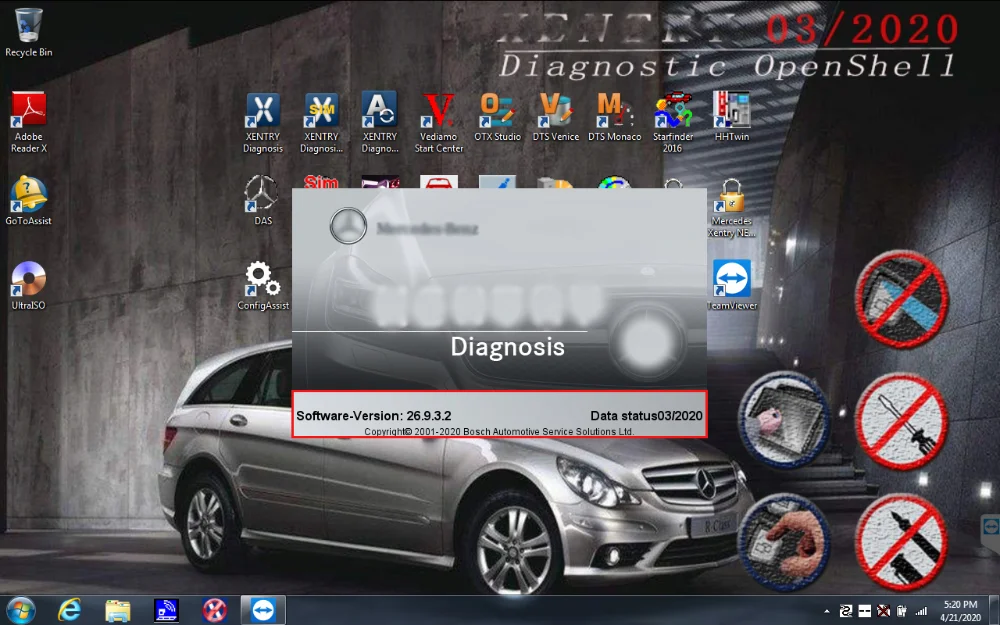Click the red crossed-circle taskbar icon

pos(215,610)
